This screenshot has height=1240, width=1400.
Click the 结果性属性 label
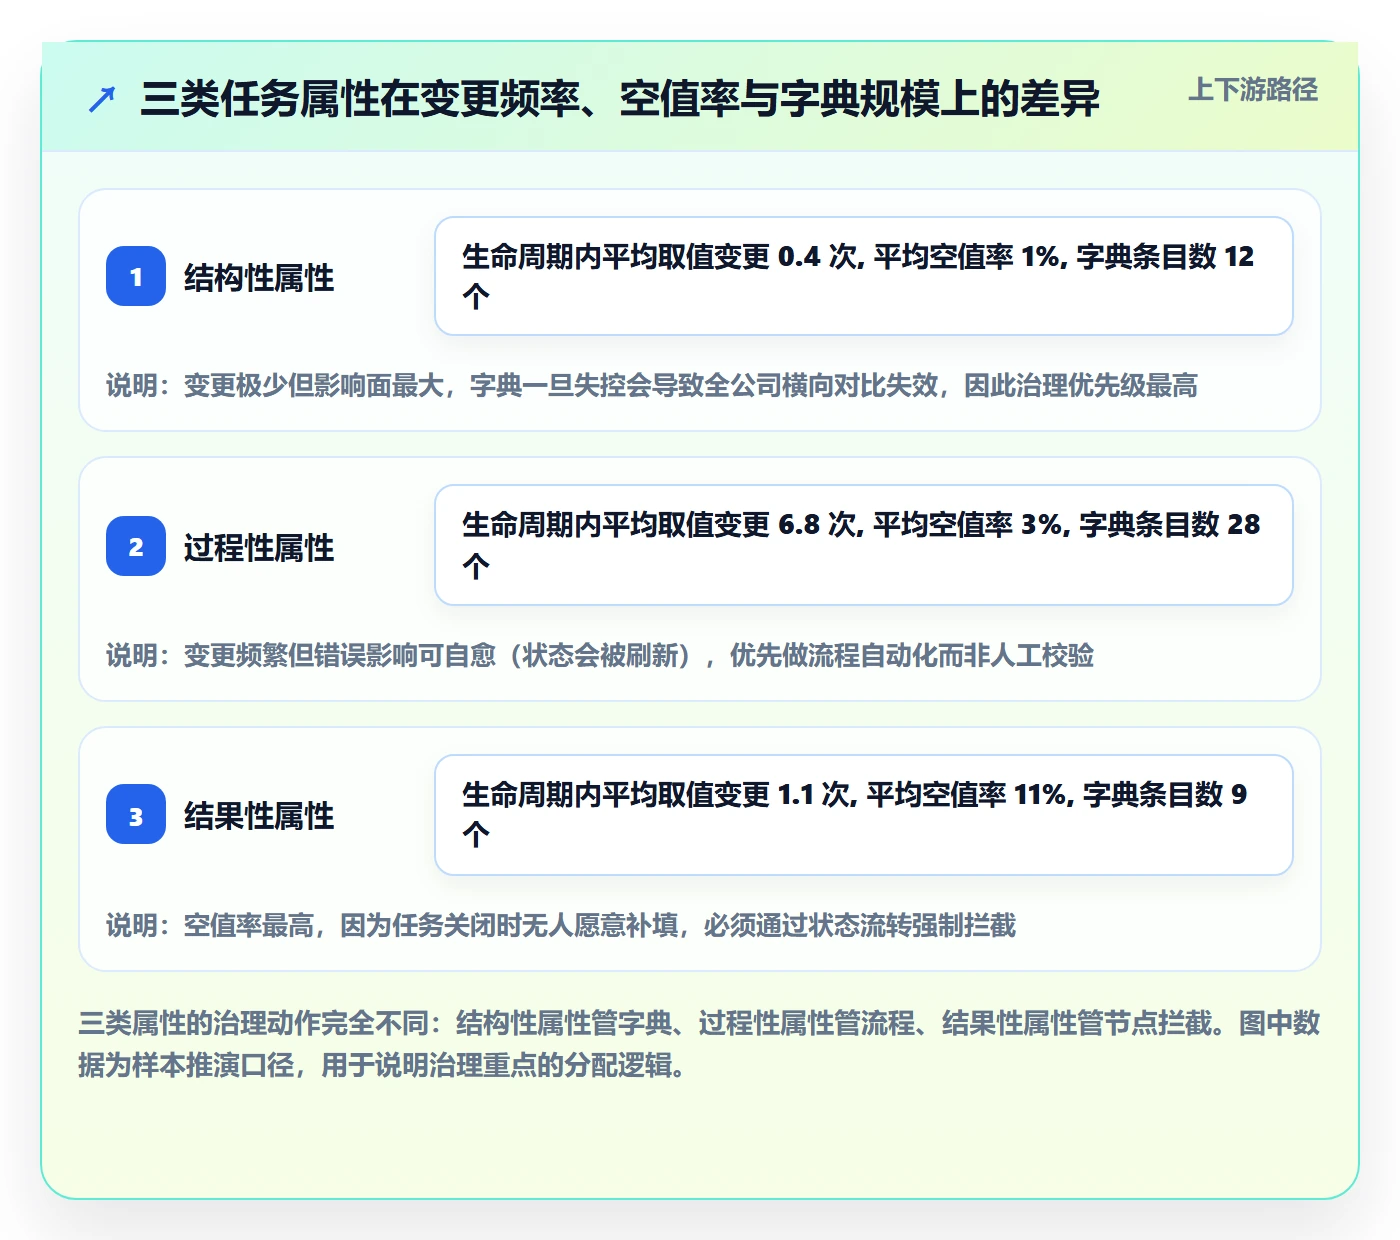[x=259, y=816]
